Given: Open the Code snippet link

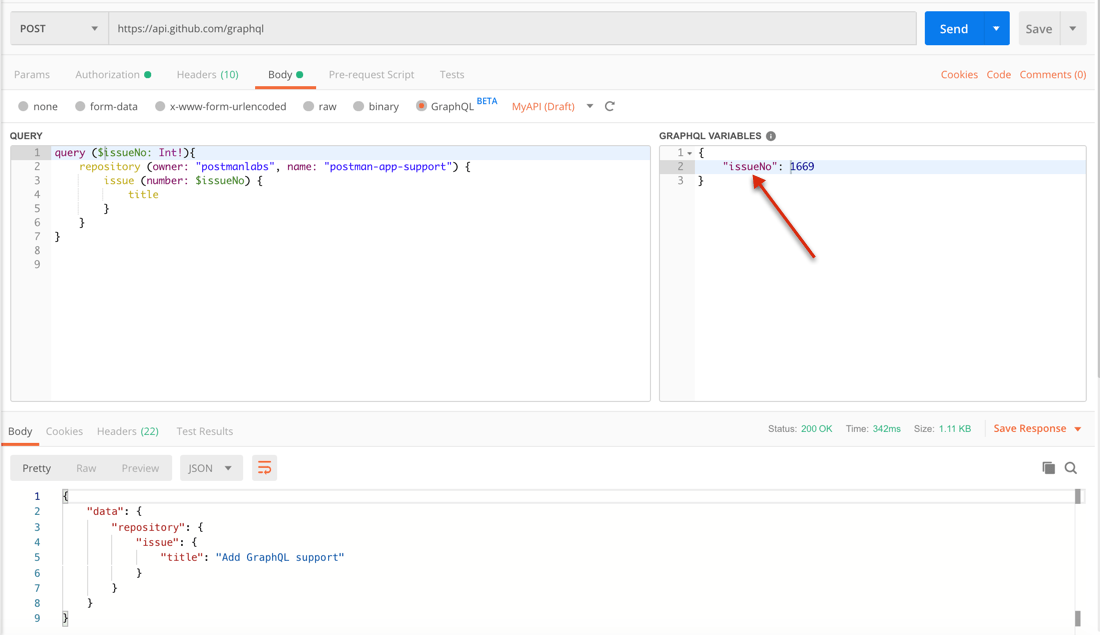Looking at the screenshot, I should coord(1000,74).
